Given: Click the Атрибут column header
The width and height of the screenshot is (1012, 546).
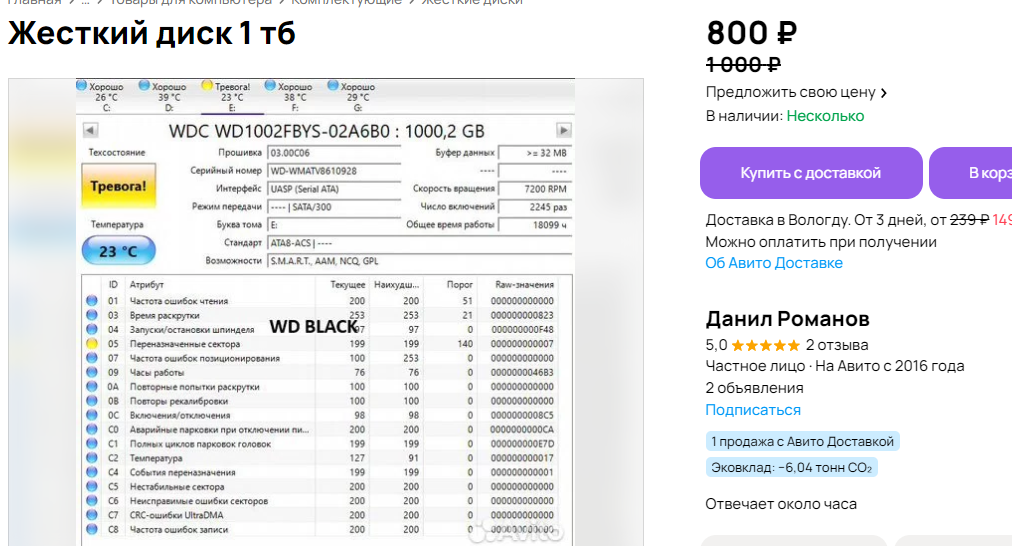Looking at the screenshot, I should click(147, 285).
